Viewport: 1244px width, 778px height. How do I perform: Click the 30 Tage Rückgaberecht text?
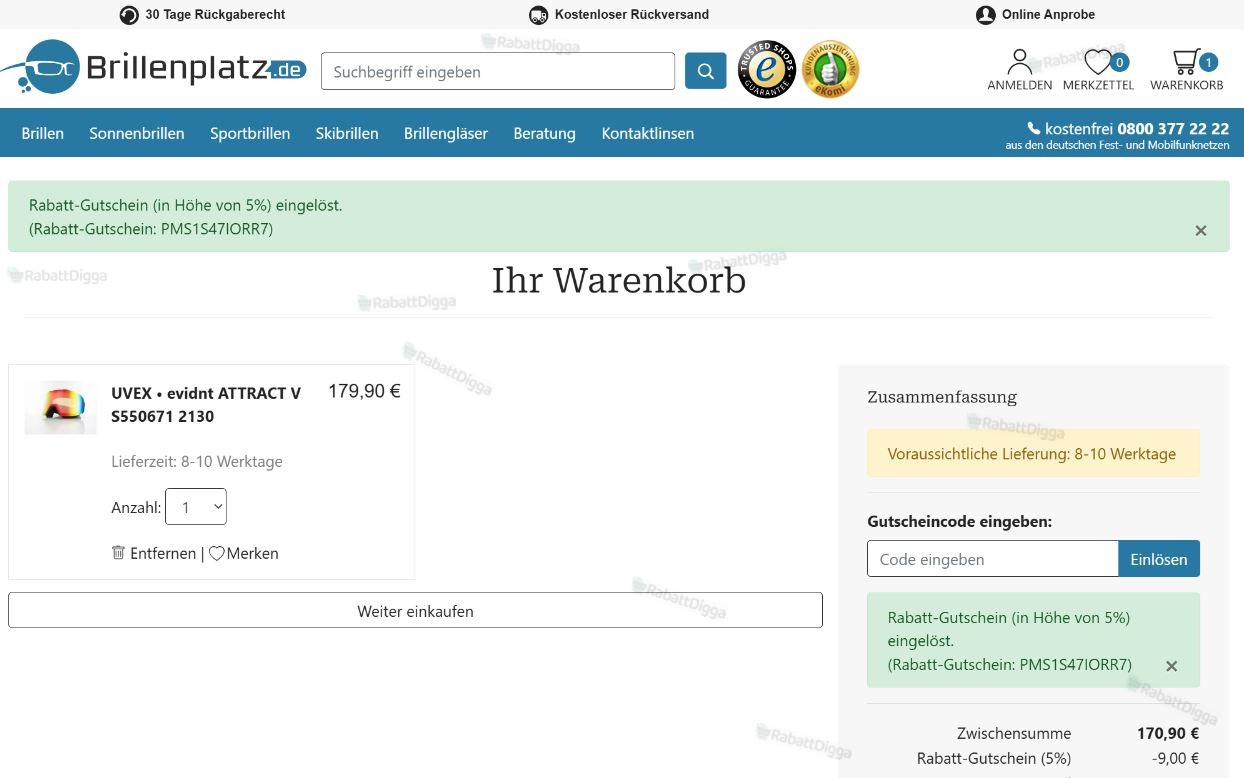[x=215, y=15]
